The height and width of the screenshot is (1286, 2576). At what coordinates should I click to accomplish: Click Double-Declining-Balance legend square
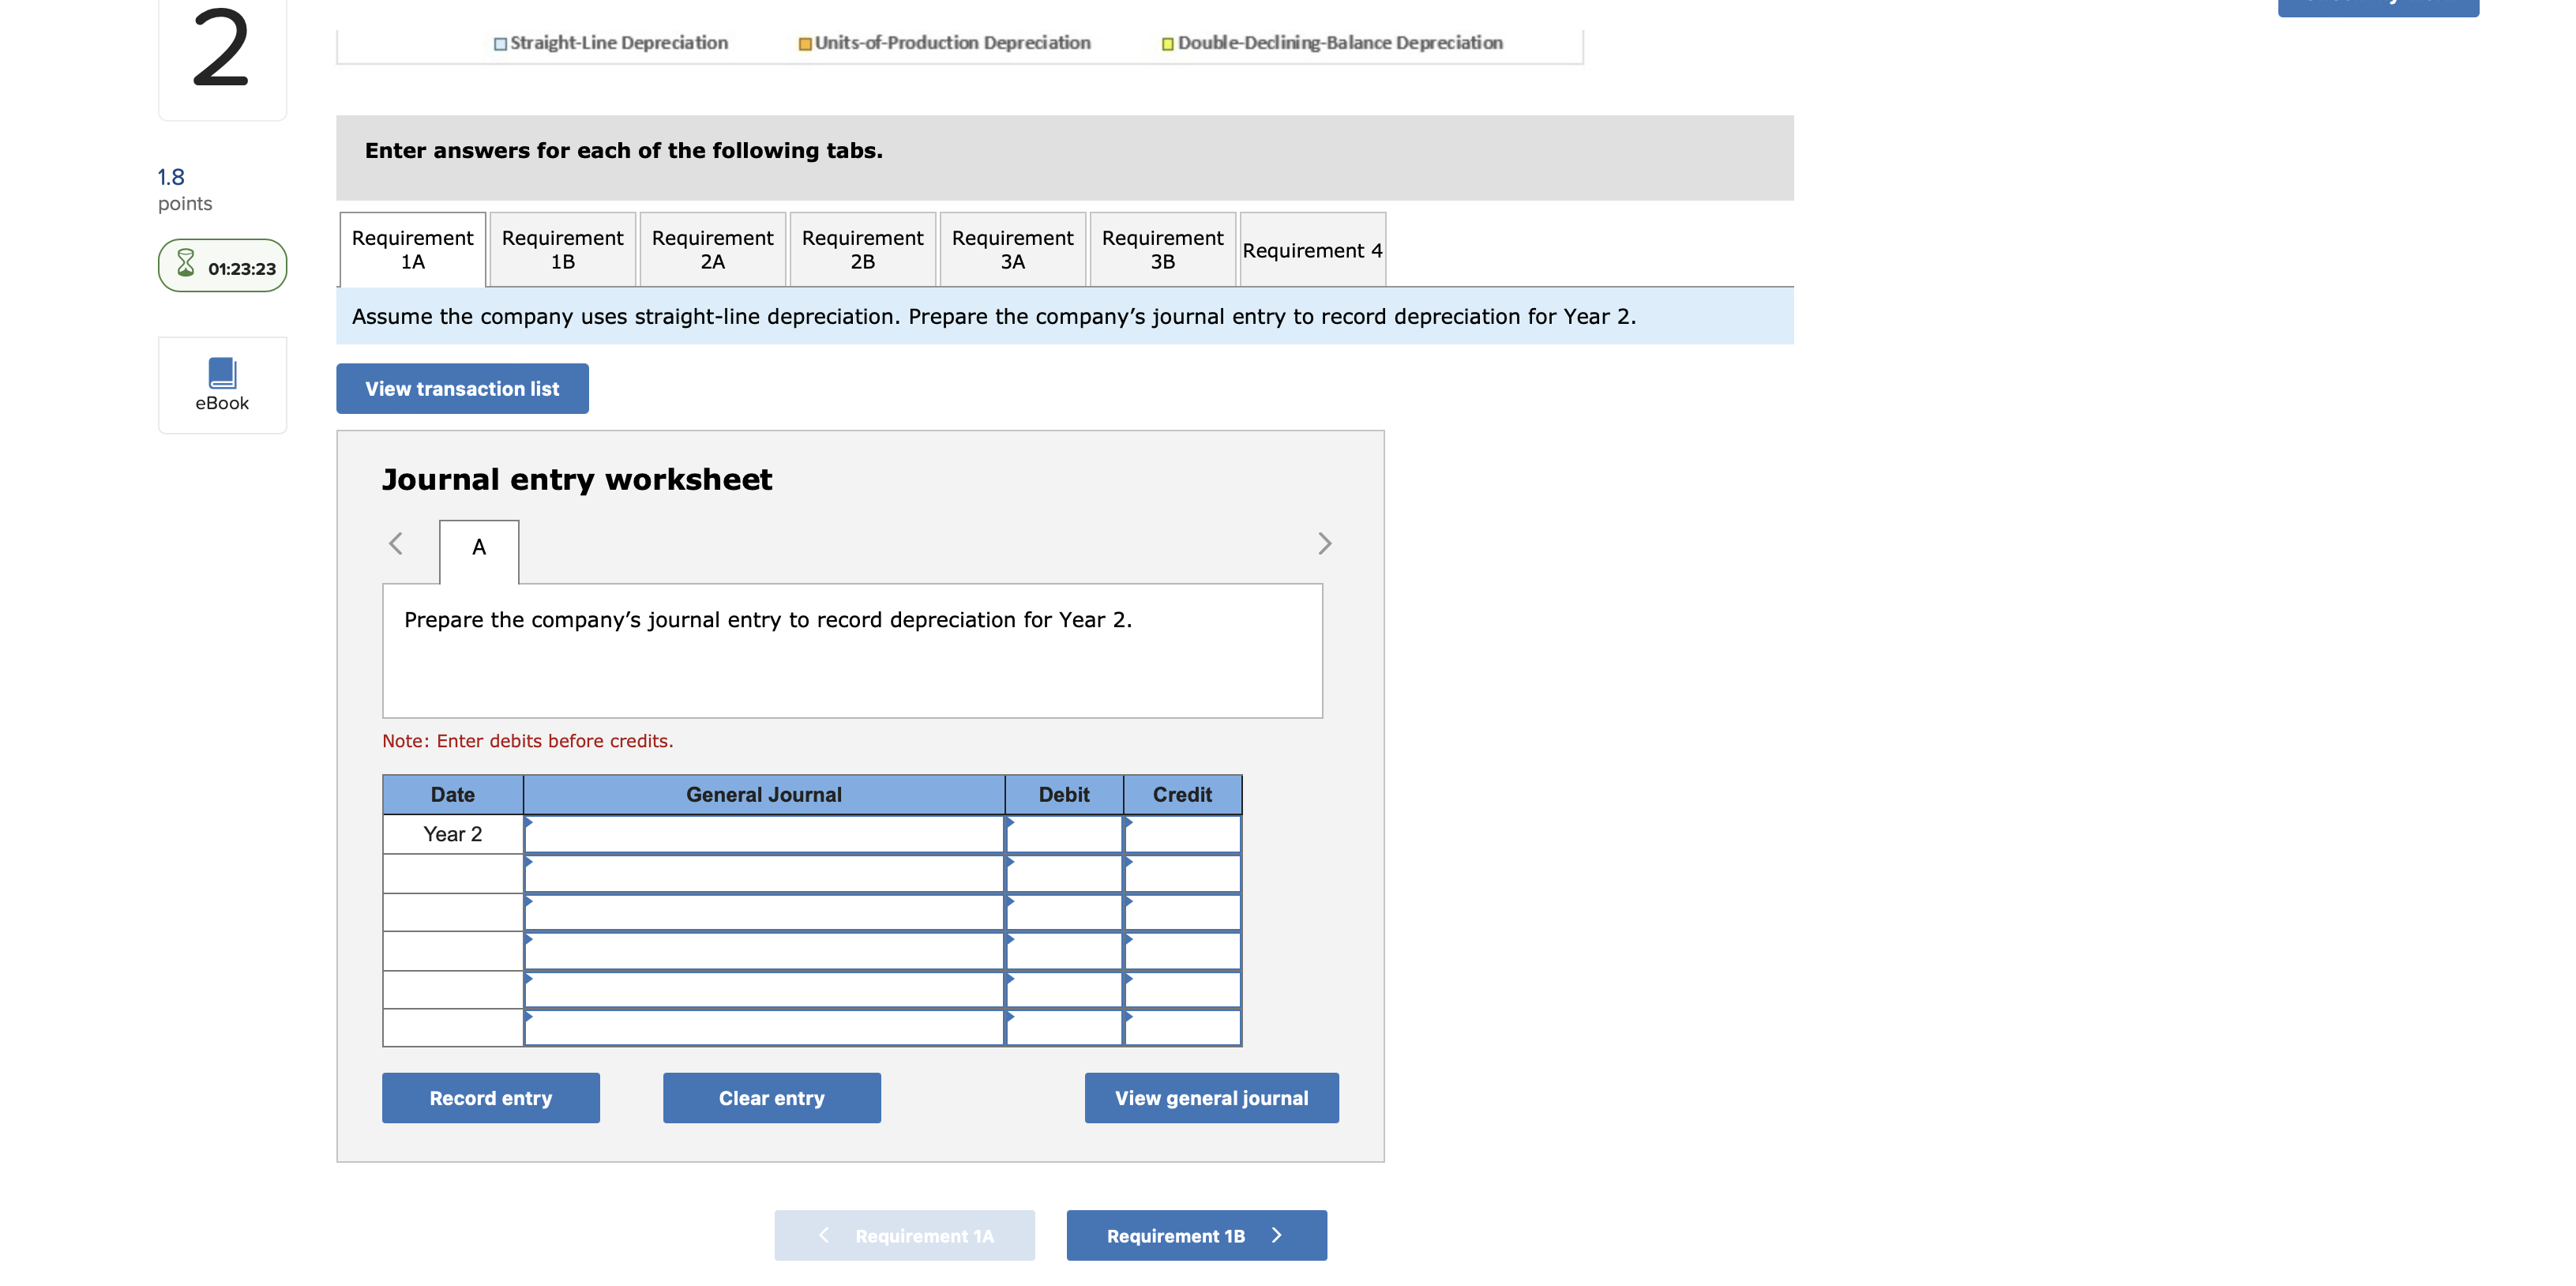tap(1167, 44)
